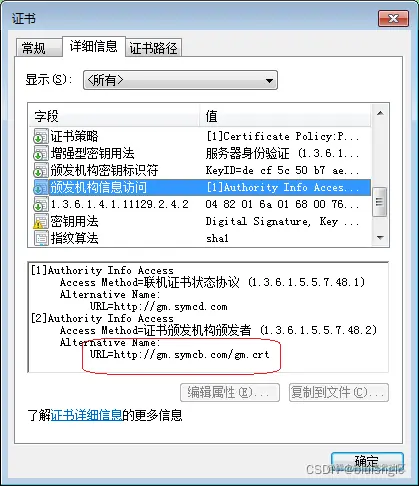Open the 证书详细信息 help link
This screenshot has width=419, height=486.
tap(86, 415)
